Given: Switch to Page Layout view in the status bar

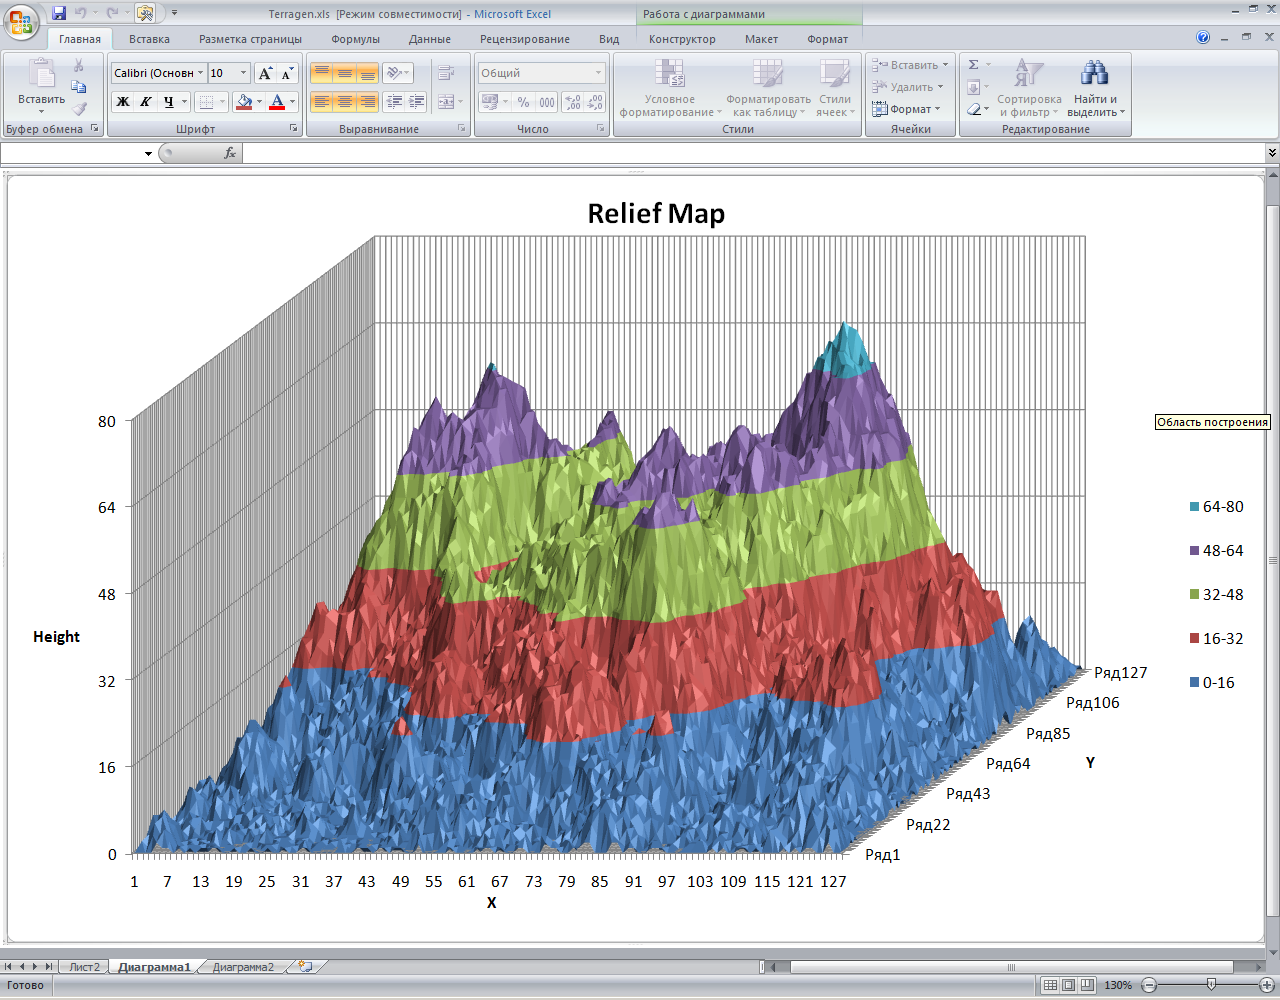Looking at the screenshot, I should tap(1068, 985).
